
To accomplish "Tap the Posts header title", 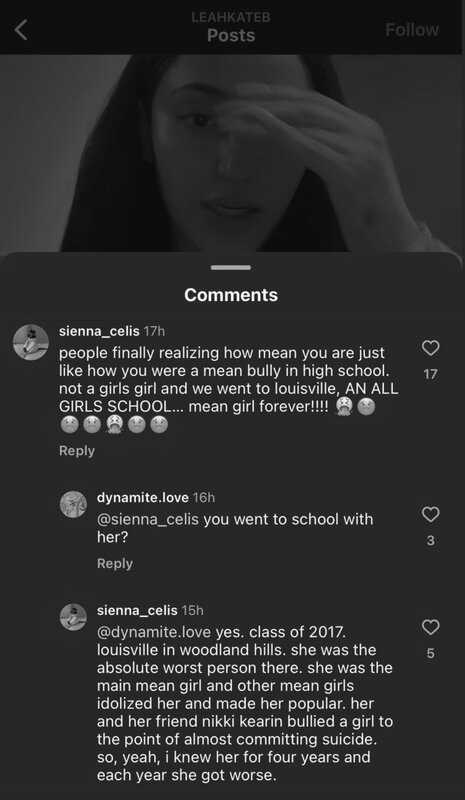I will click(231, 35).
